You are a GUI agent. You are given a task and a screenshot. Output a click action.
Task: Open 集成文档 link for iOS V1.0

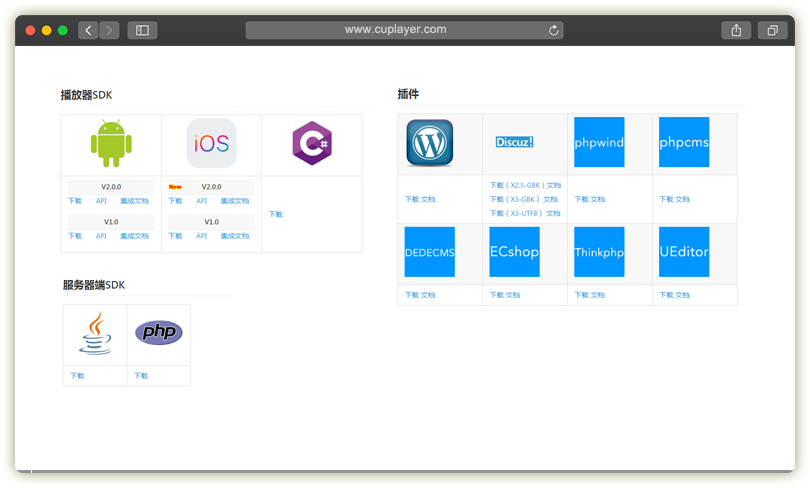pyautogui.click(x=234, y=236)
